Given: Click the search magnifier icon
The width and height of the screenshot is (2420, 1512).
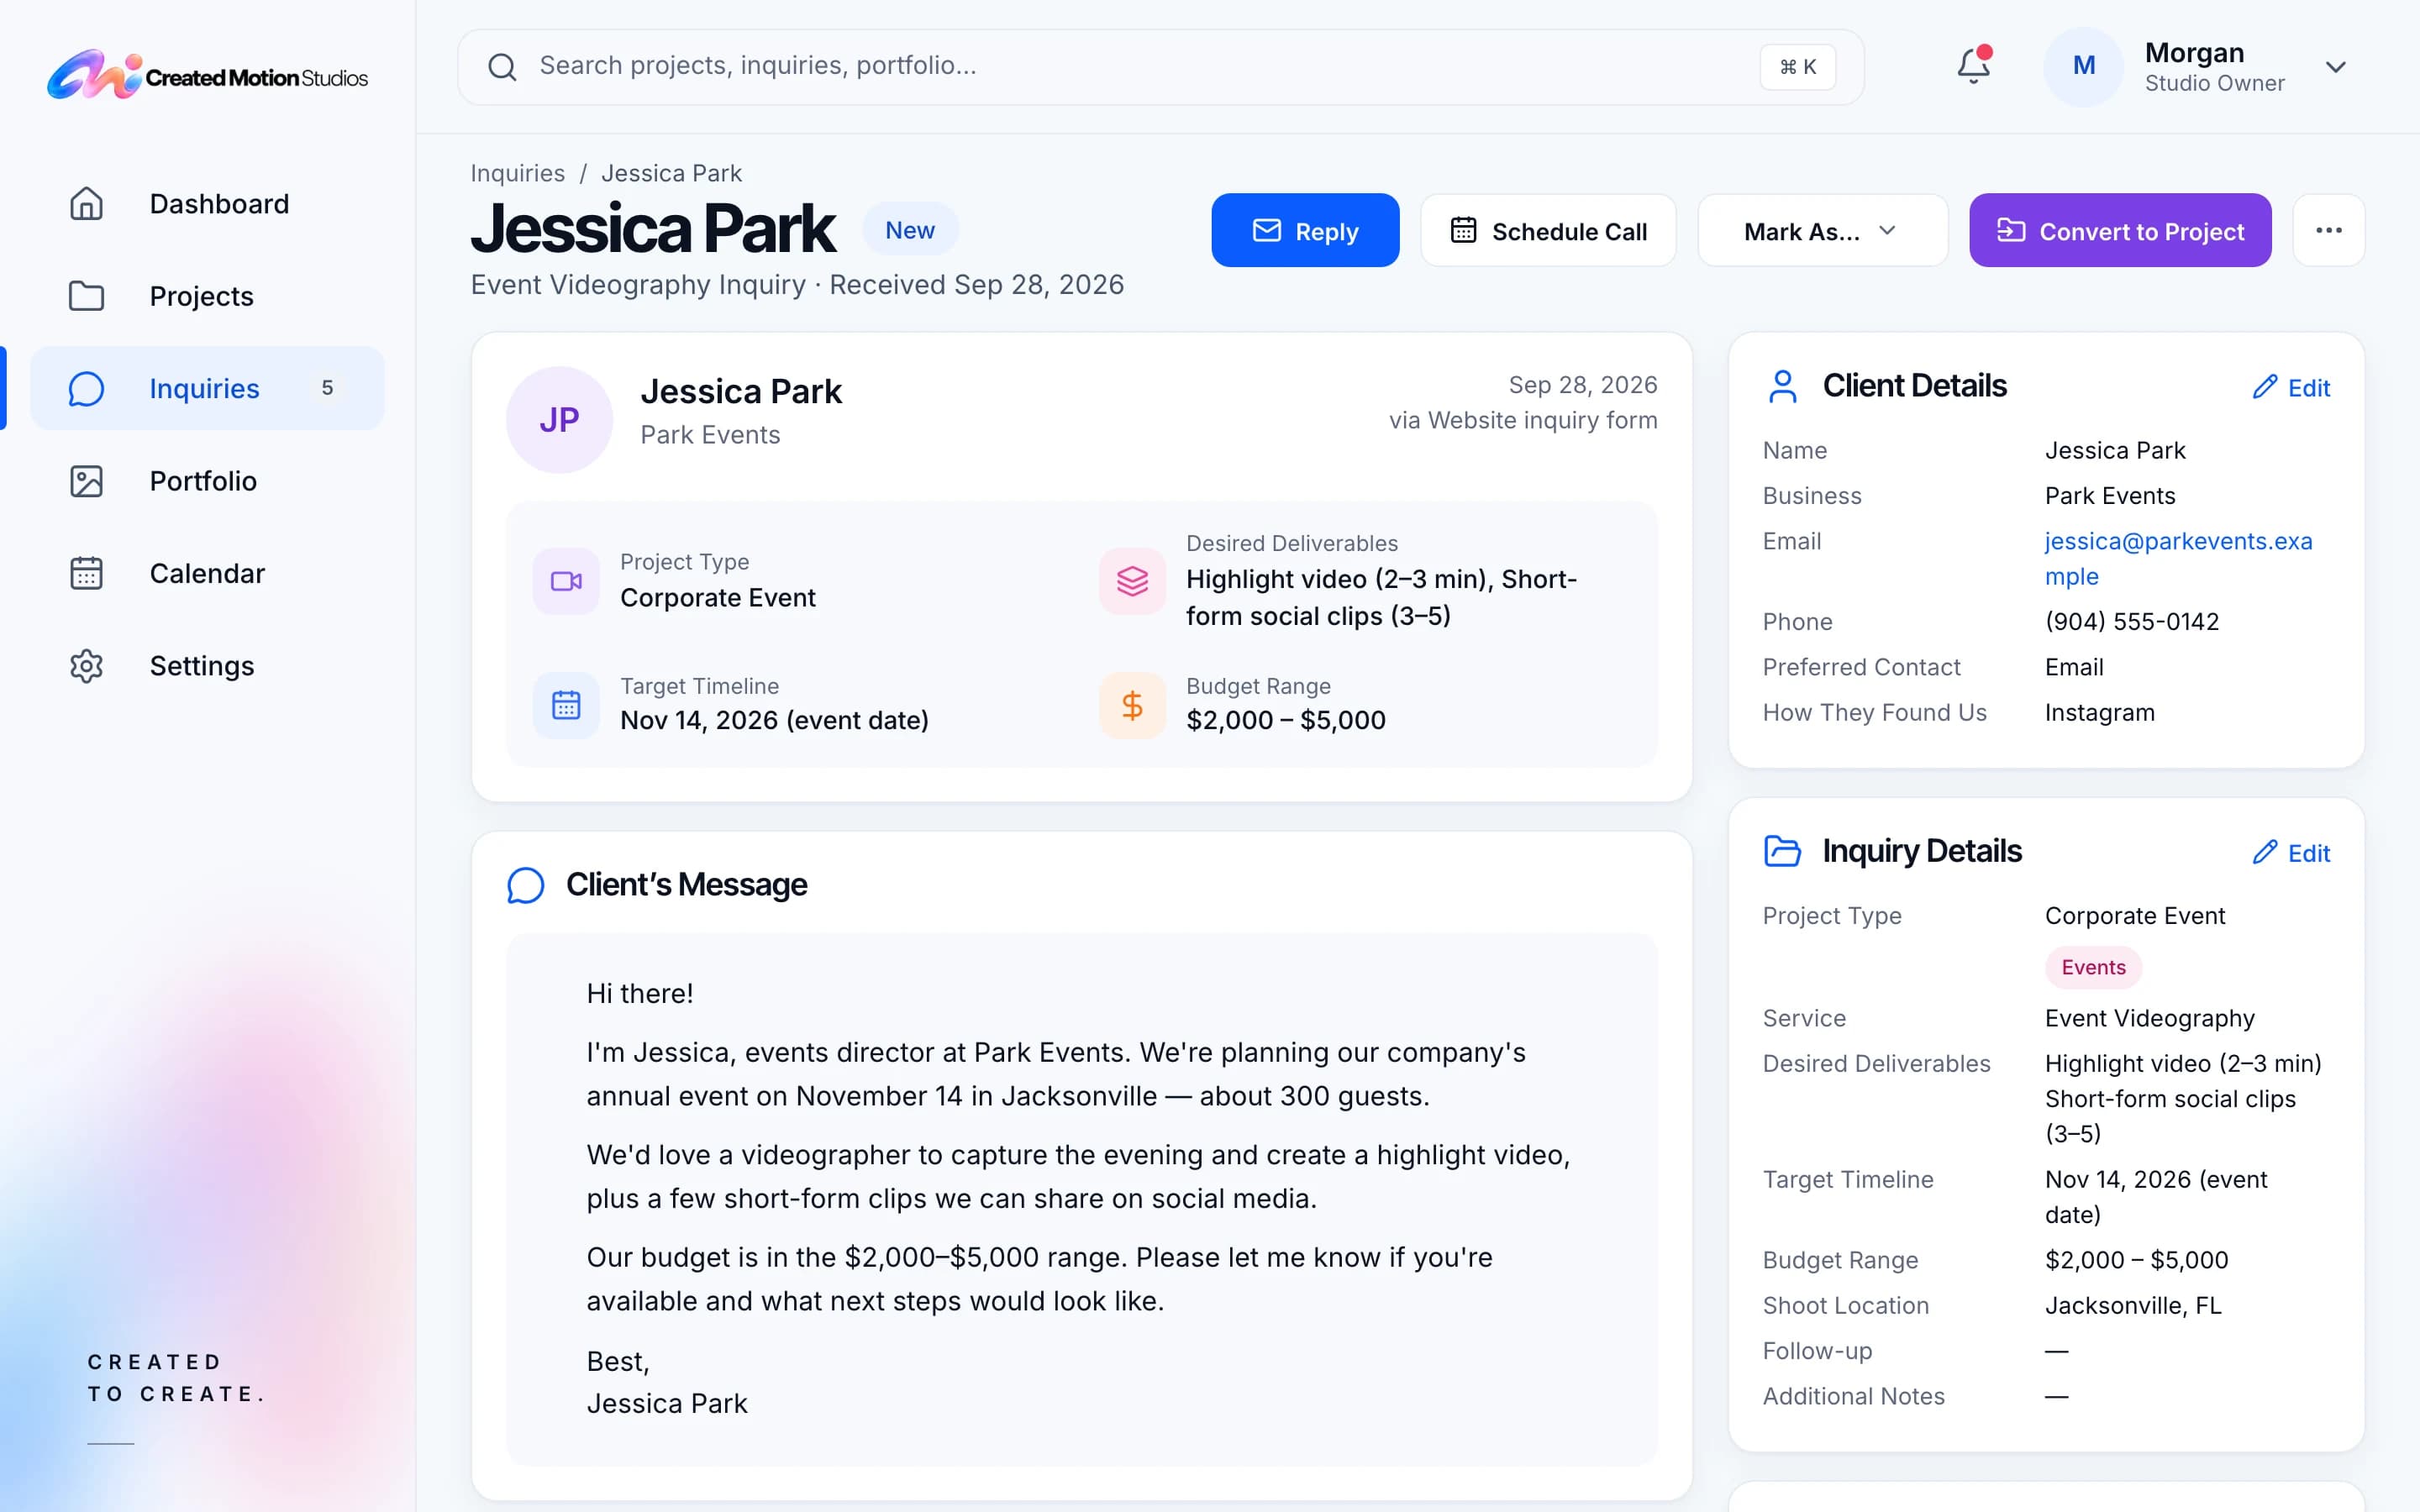Looking at the screenshot, I should pyautogui.click(x=502, y=67).
